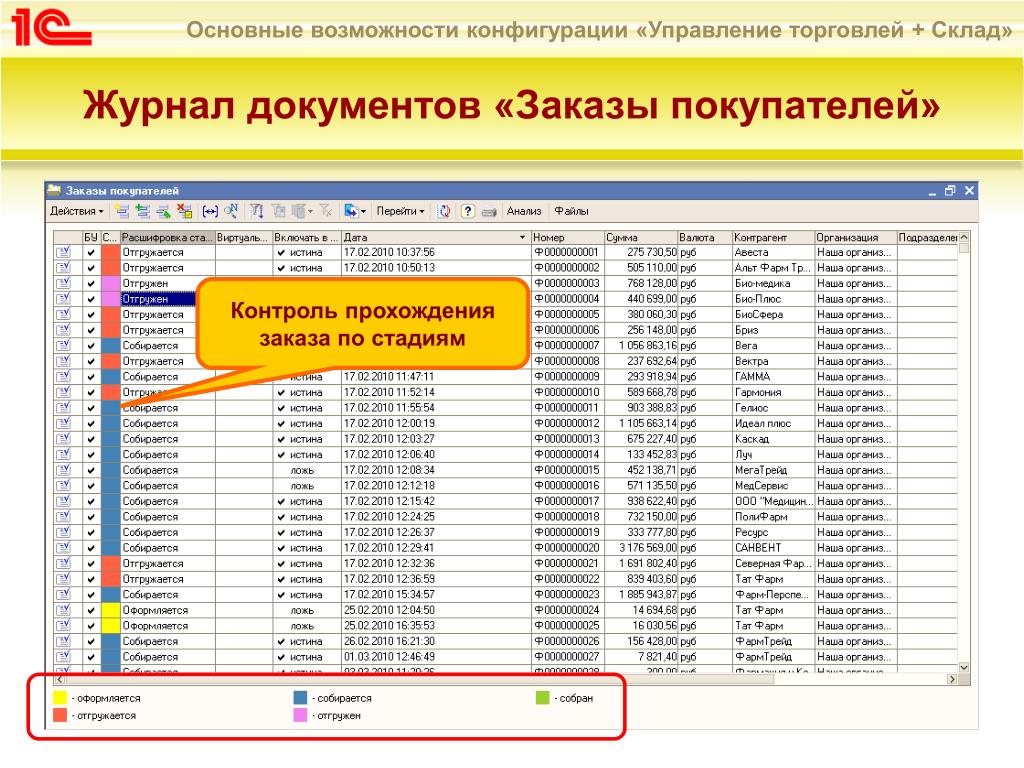Click the window icon beside Заказы покупателей title
The width and height of the screenshot is (1024, 768).
[54, 190]
